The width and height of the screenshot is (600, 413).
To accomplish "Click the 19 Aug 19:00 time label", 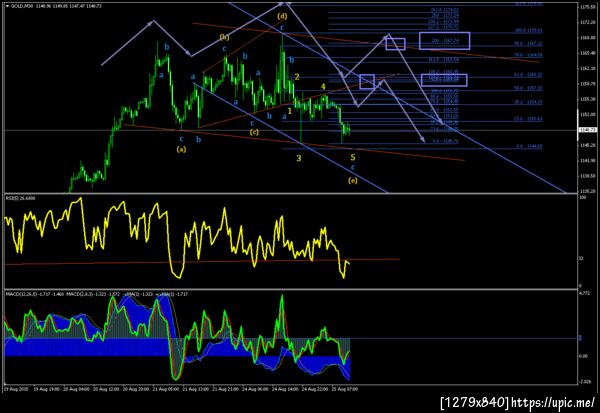I will pos(46,389).
